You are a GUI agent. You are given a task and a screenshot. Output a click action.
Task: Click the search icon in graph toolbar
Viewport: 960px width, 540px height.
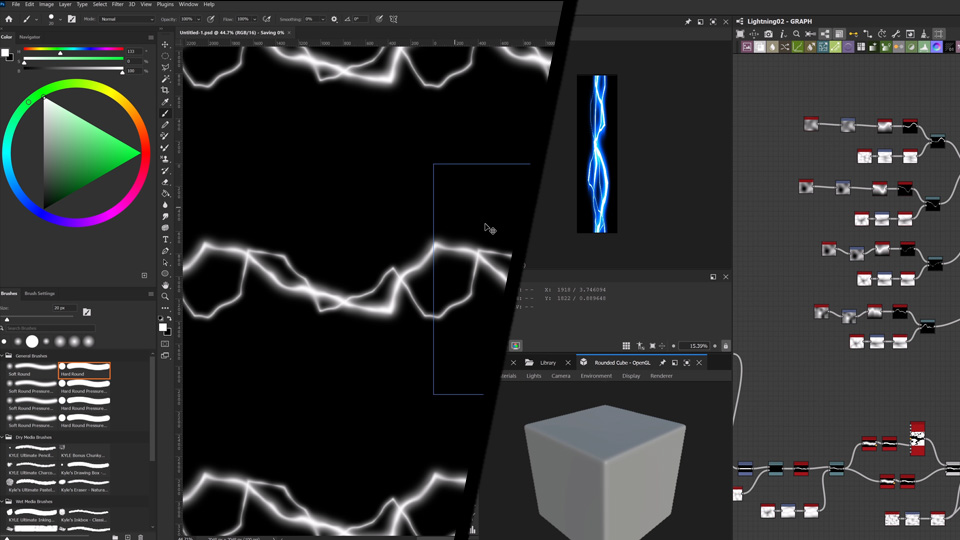point(796,34)
